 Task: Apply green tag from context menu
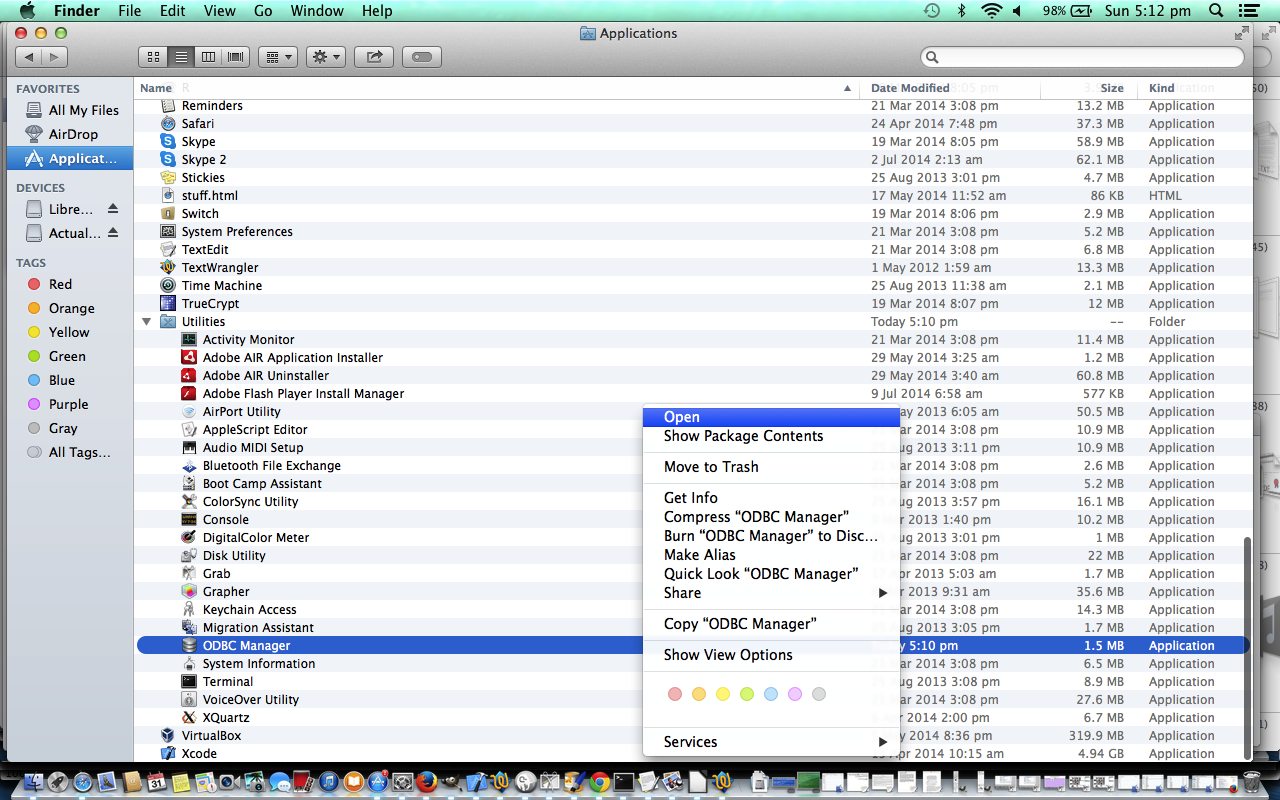point(747,694)
